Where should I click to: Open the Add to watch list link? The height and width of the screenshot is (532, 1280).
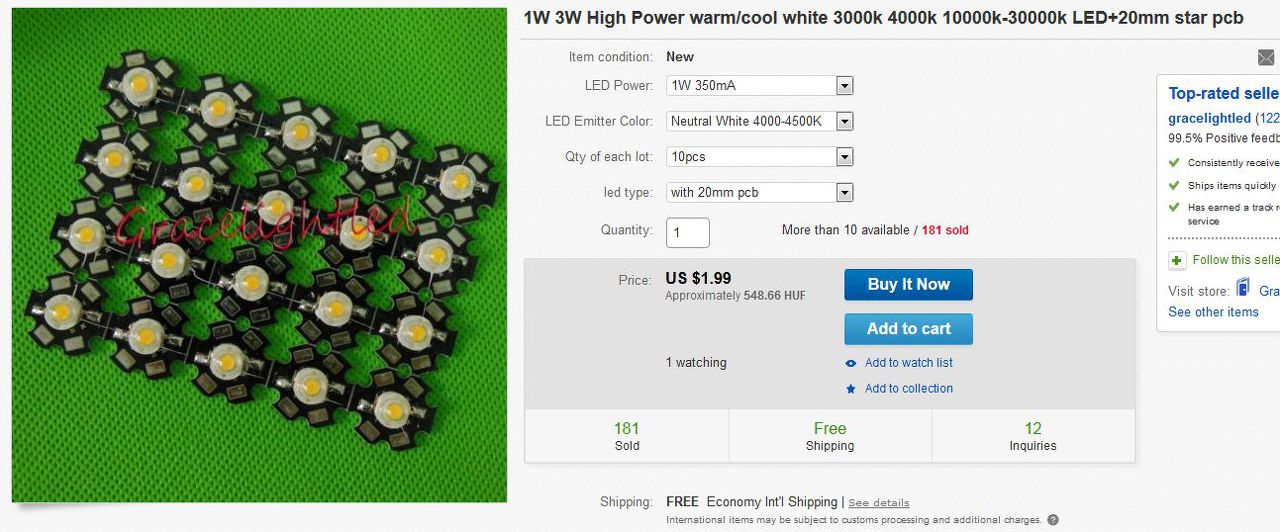click(x=909, y=363)
